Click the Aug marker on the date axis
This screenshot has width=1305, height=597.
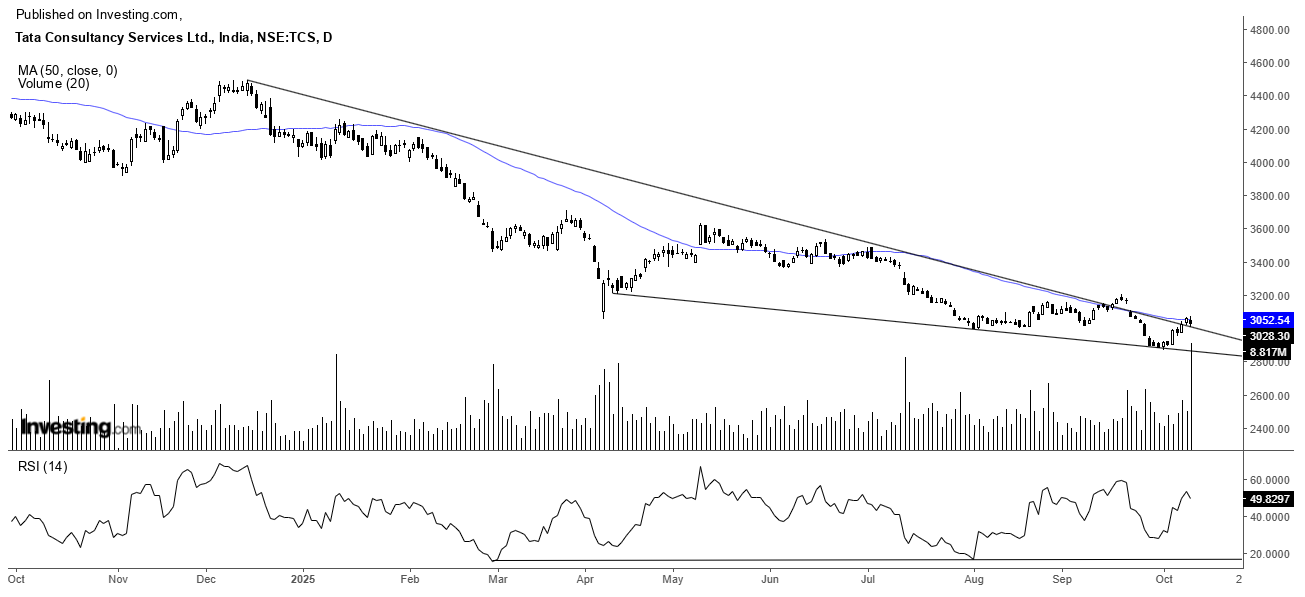point(973,578)
